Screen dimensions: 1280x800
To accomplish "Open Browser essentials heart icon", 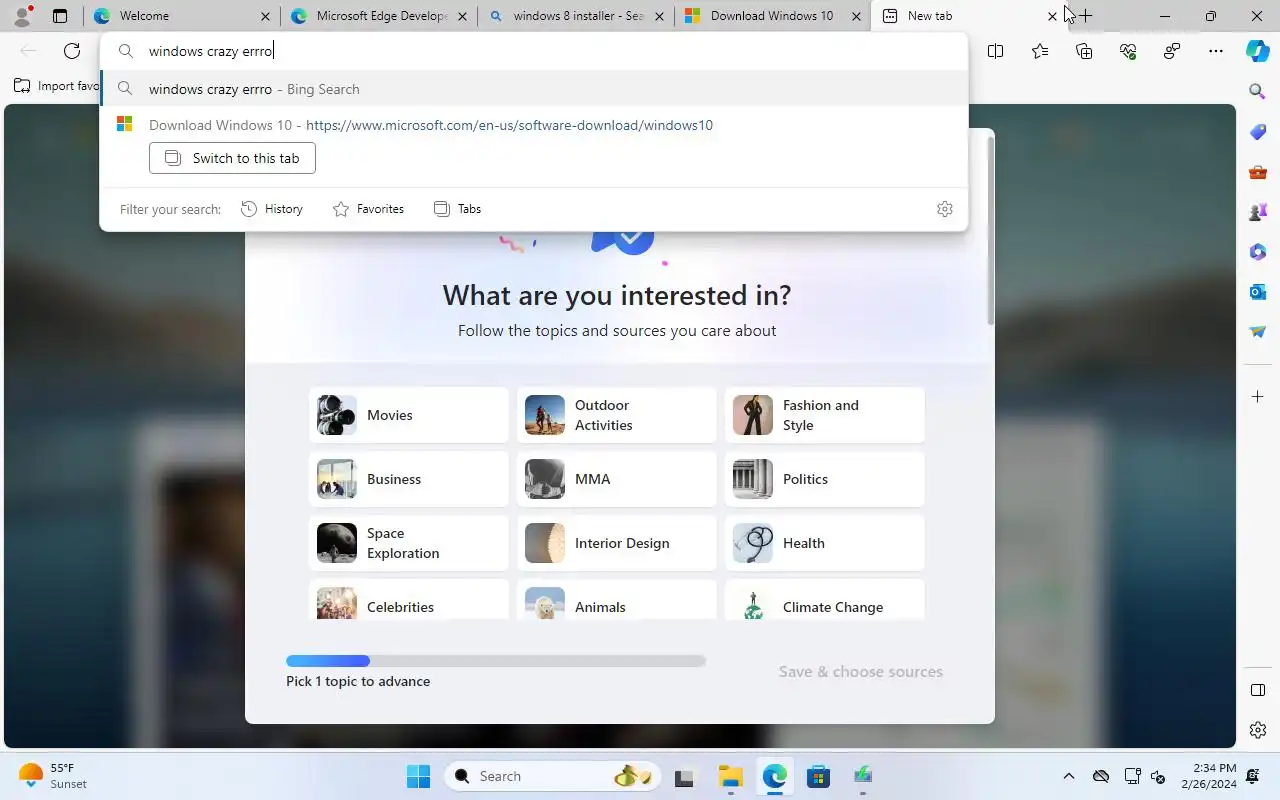I will pos(1128,51).
